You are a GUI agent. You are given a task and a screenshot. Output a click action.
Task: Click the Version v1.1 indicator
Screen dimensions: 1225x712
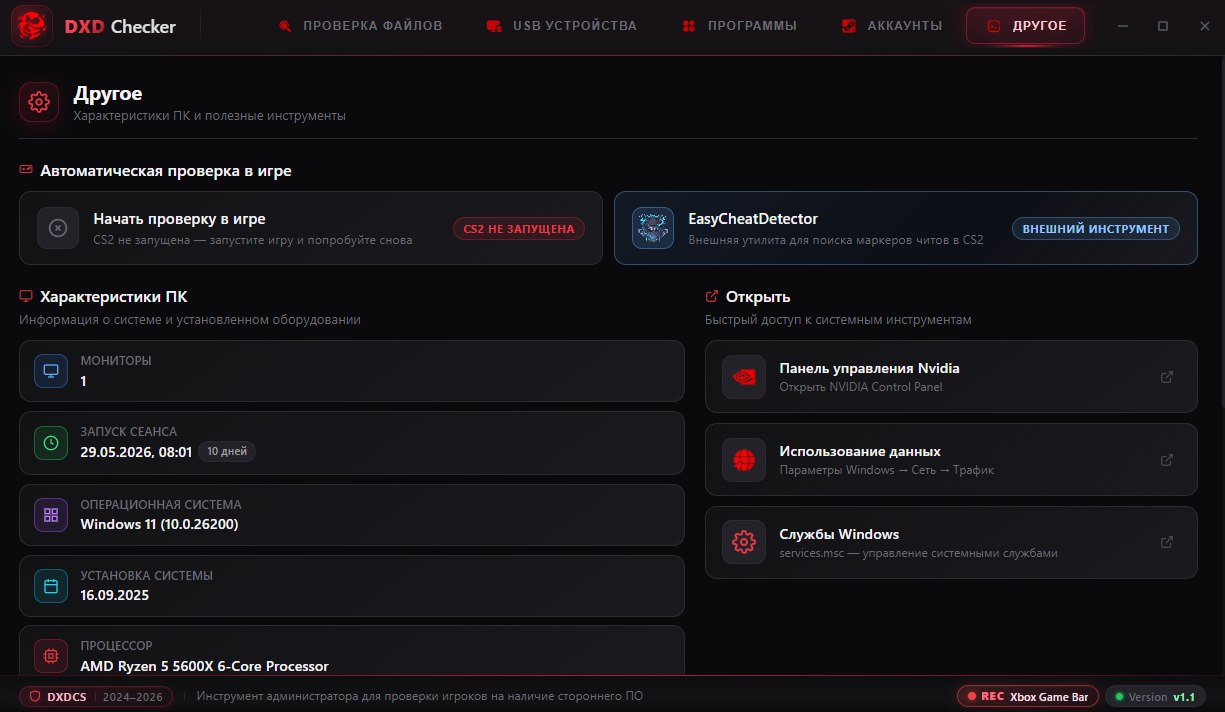pos(1155,696)
